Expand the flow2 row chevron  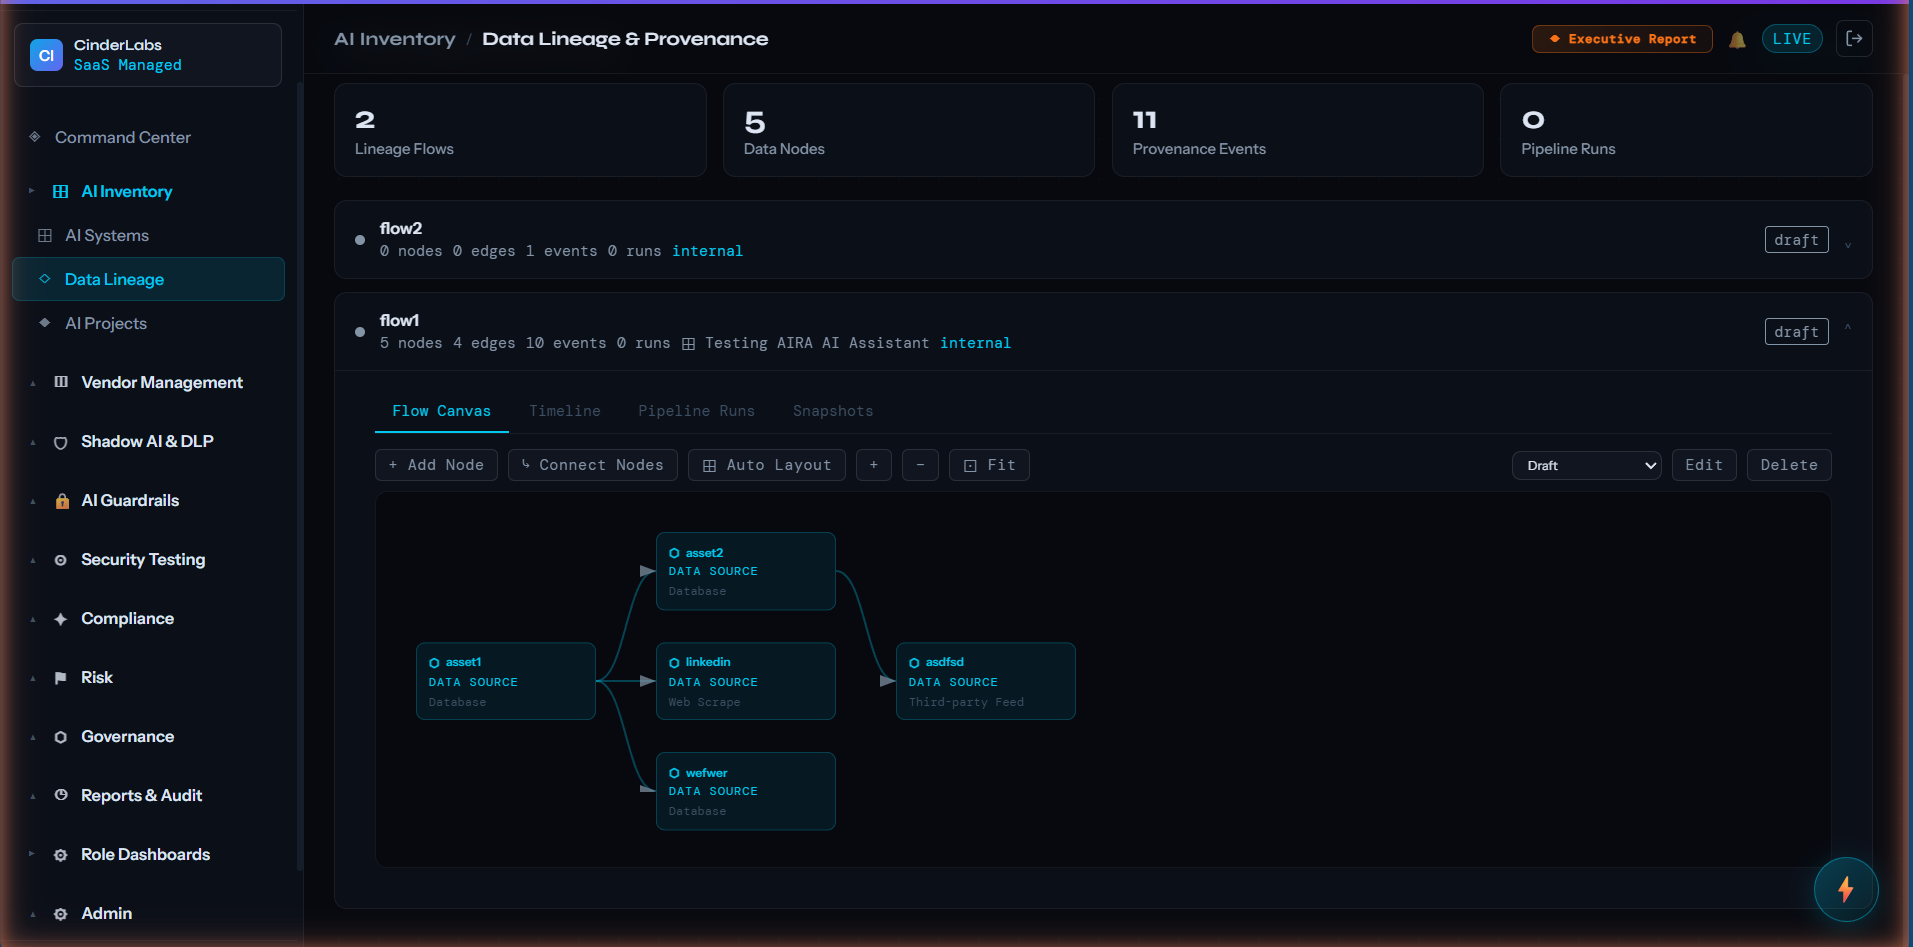(x=1848, y=244)
